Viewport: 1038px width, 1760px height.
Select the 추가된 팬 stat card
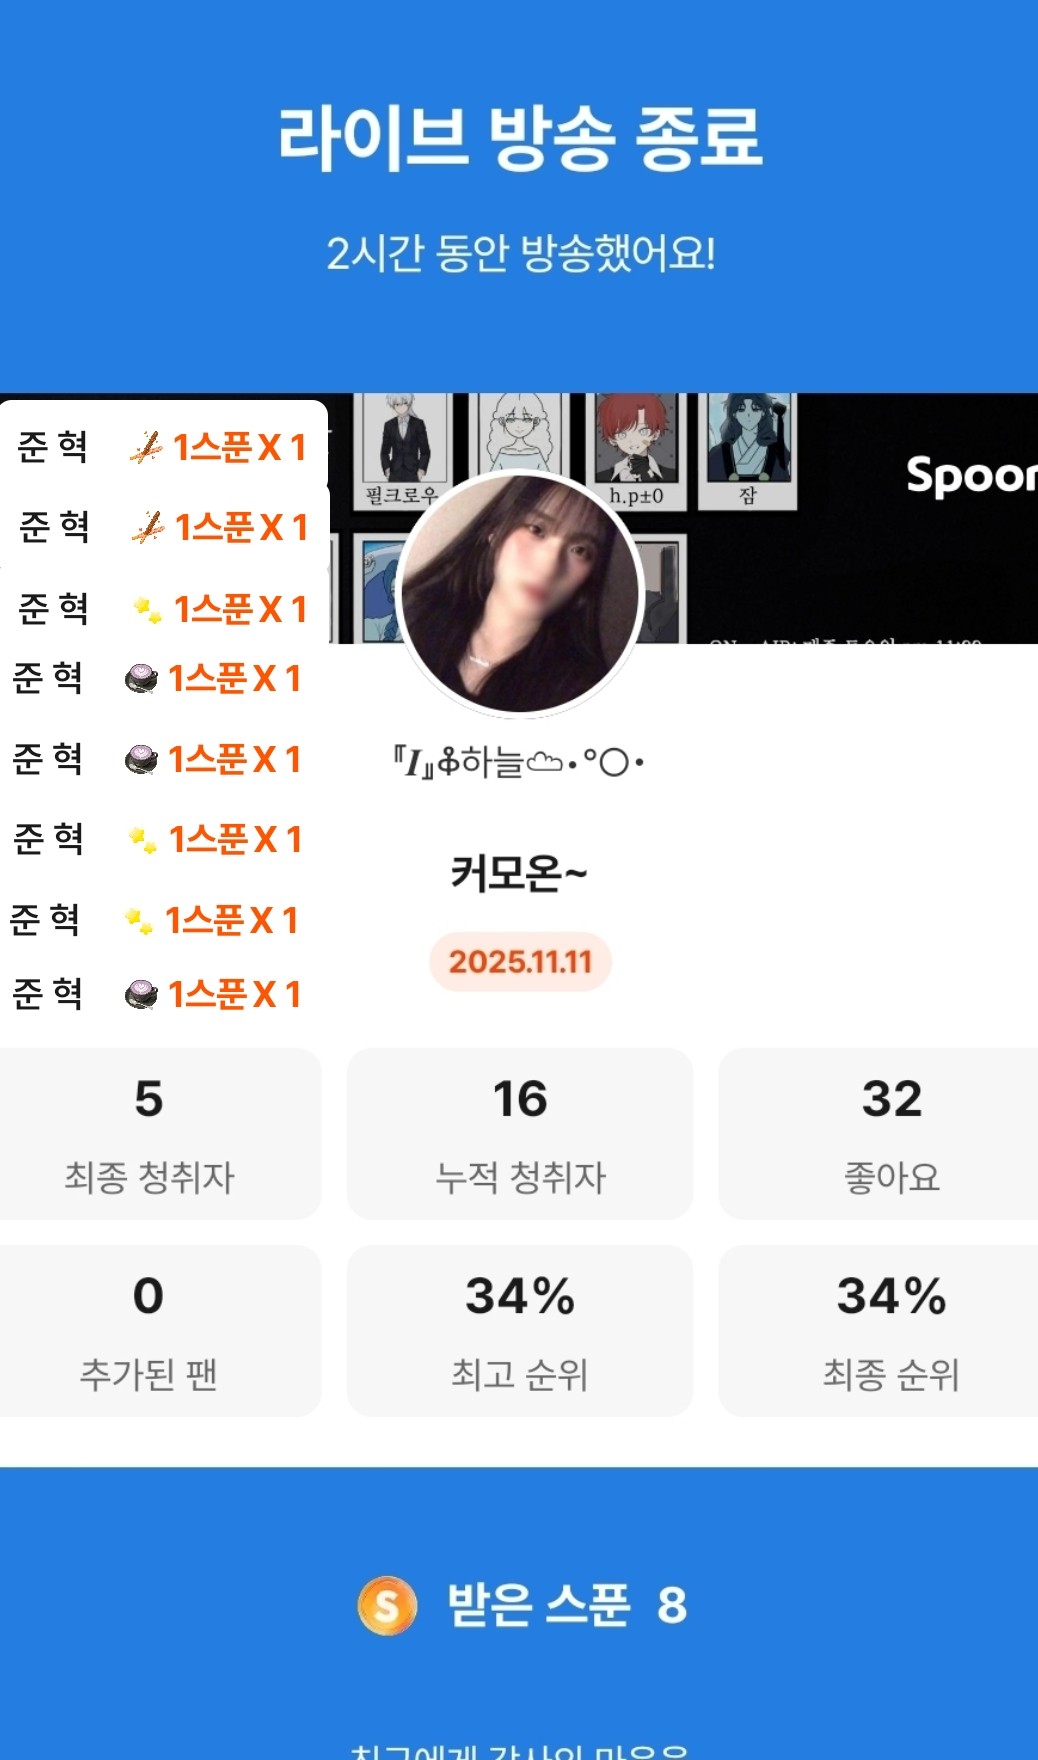tap(150, 1331)
